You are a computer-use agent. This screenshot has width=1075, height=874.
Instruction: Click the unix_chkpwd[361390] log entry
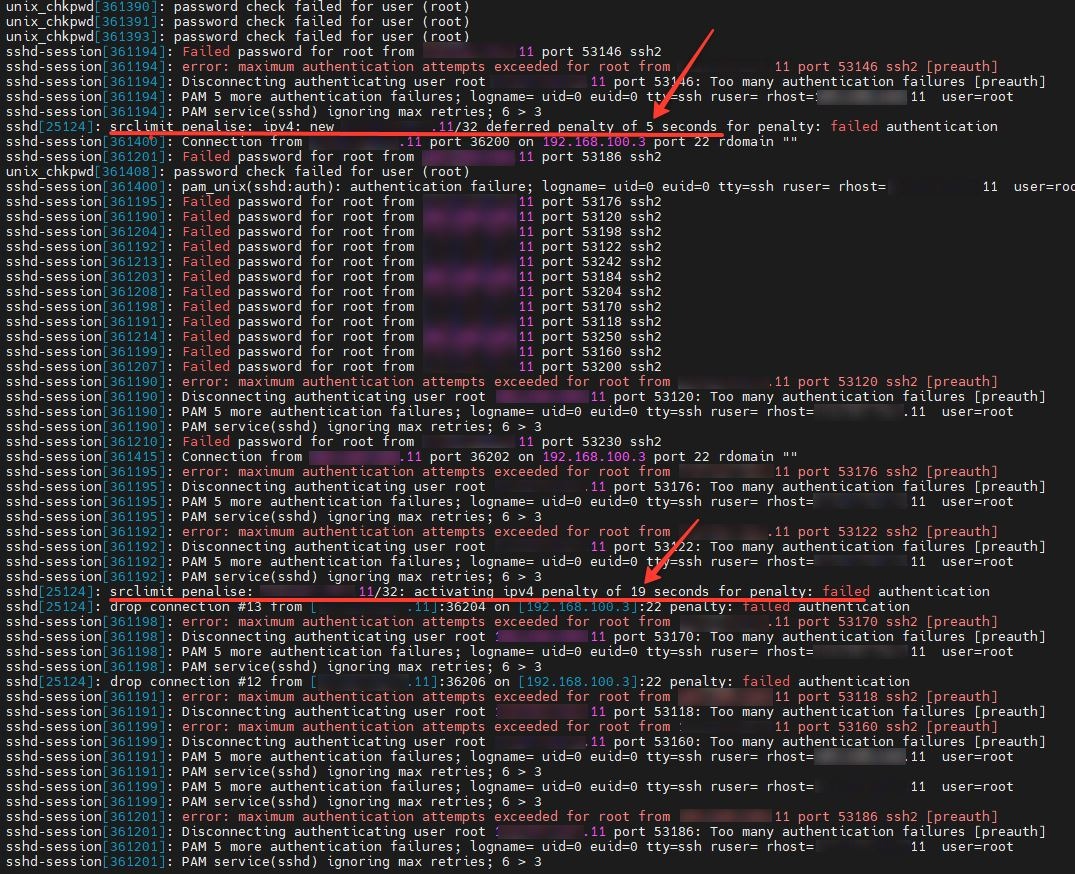(x=238, y=7)
